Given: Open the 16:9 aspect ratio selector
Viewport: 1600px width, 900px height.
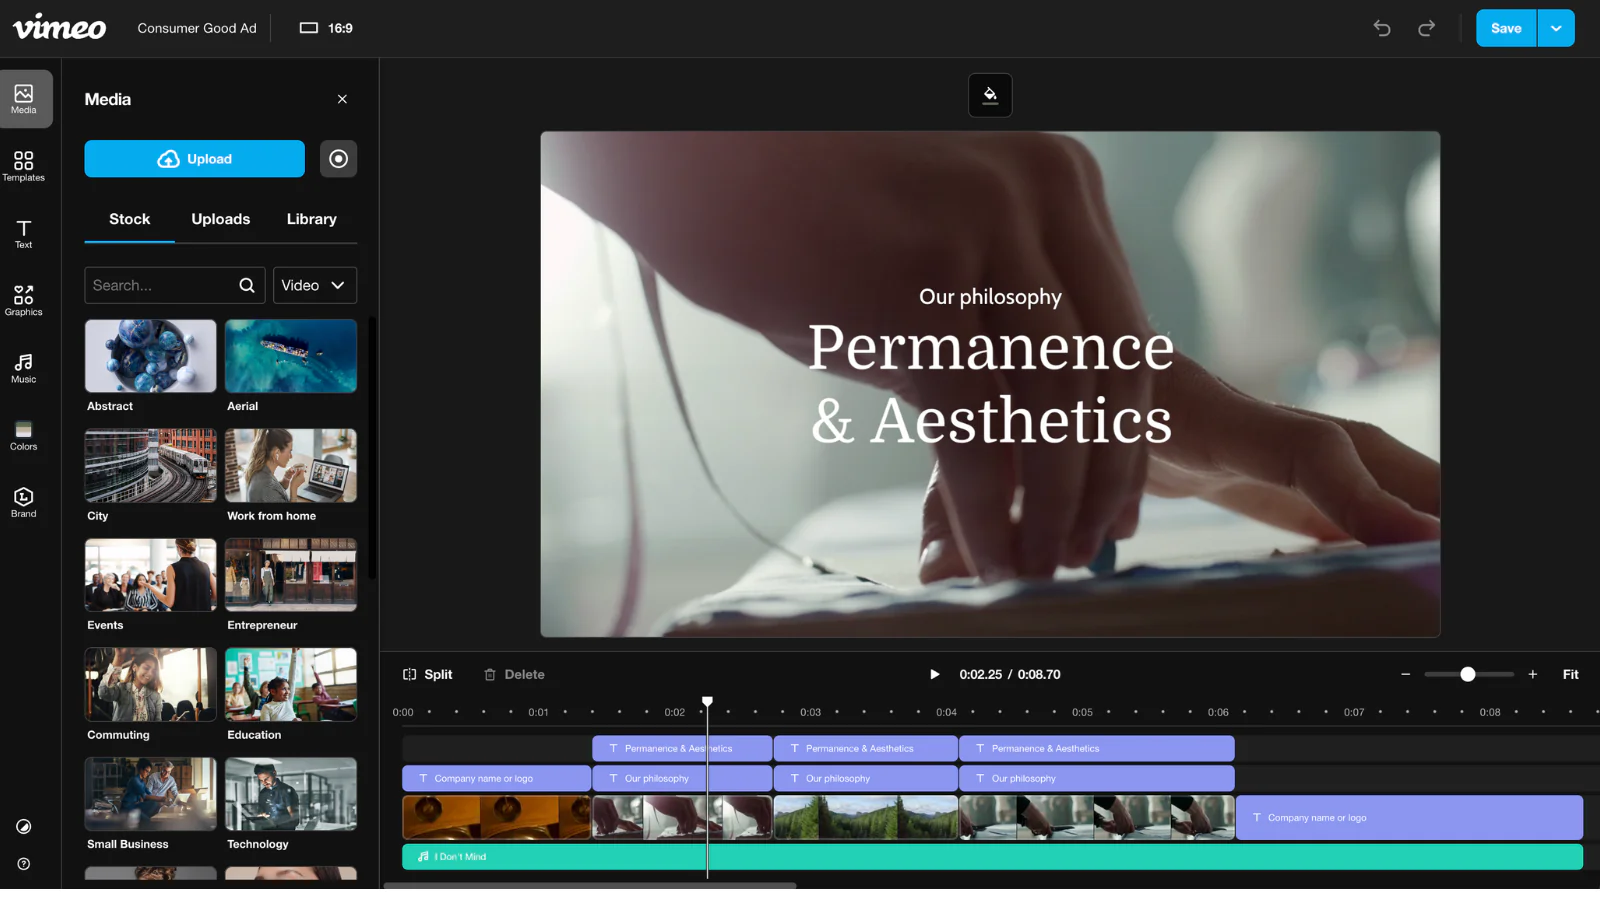Looking at the screenshot, I should [x=325, y=28].
